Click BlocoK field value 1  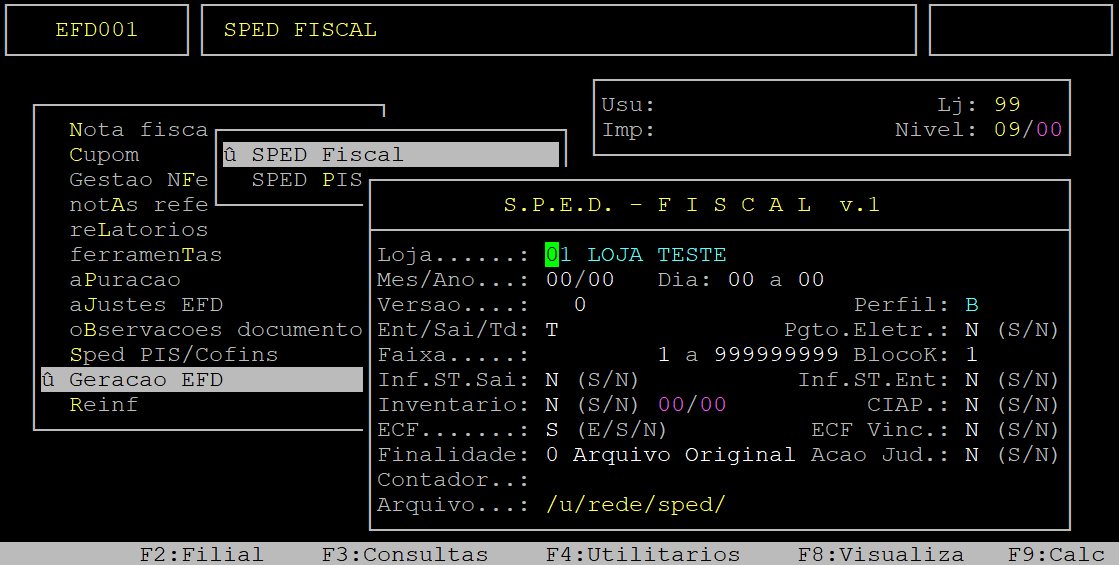point(971,355)
